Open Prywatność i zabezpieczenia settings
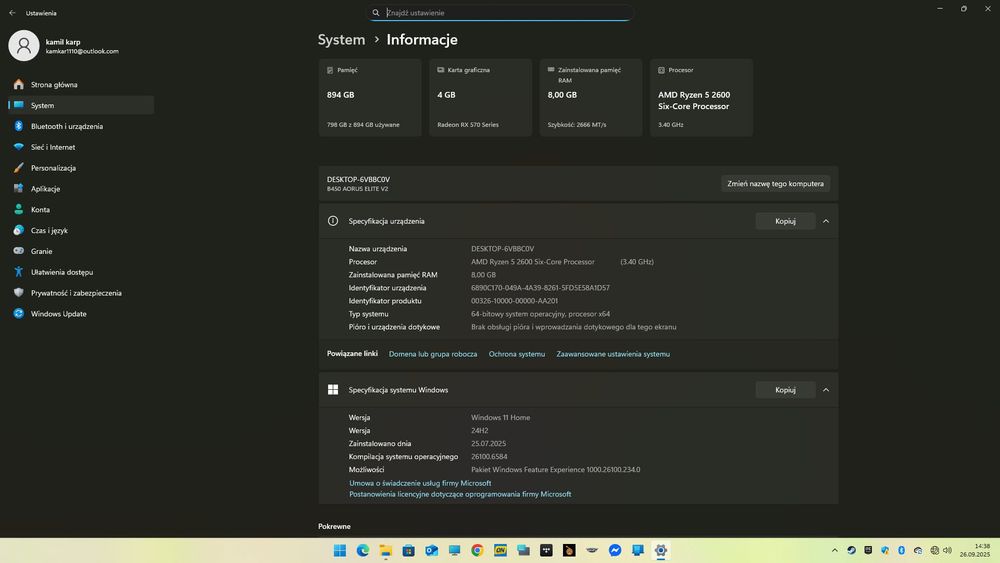This screenshot has height=563, width=1000. [81, 293]
